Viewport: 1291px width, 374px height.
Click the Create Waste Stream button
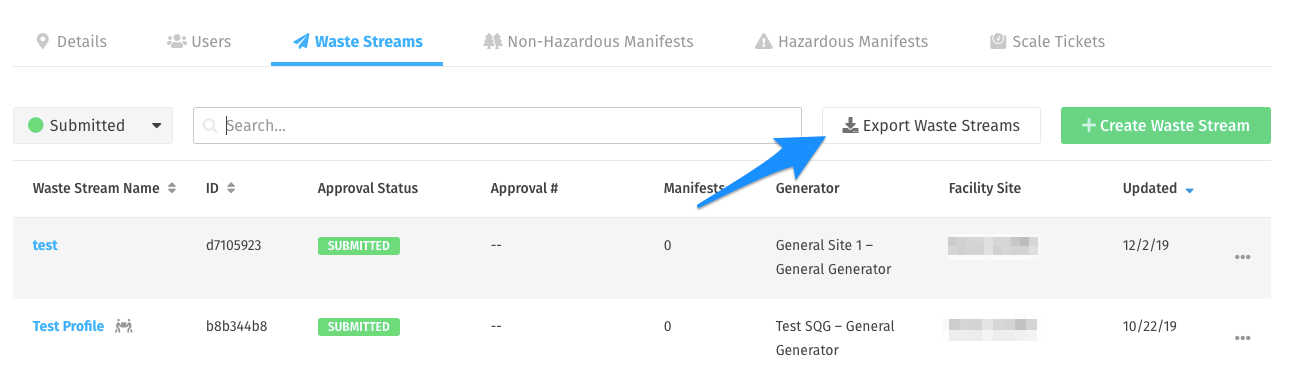(1166, 126)
